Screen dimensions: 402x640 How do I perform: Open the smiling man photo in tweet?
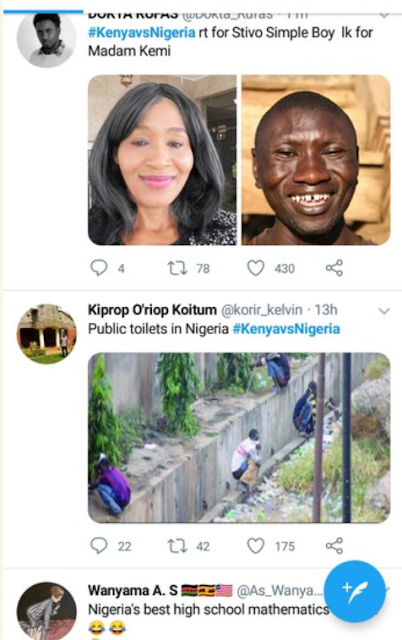click(x=316, y=160)
